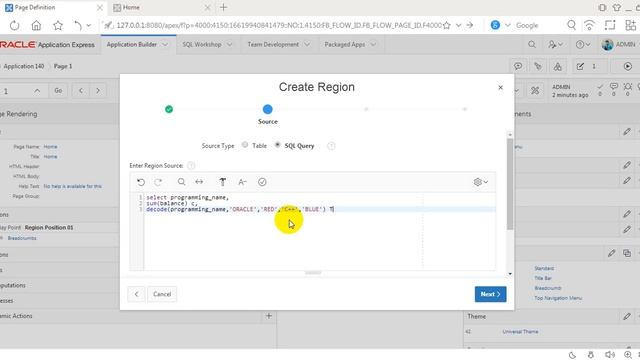Click the Home page name link

pyautogui.click(x=50, y=147)
